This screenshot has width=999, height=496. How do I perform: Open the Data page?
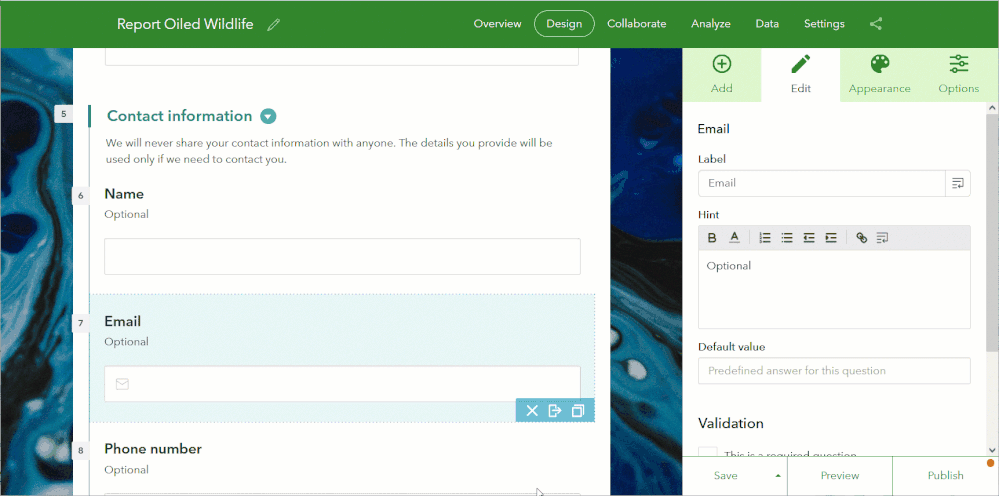tap(767, 24)
